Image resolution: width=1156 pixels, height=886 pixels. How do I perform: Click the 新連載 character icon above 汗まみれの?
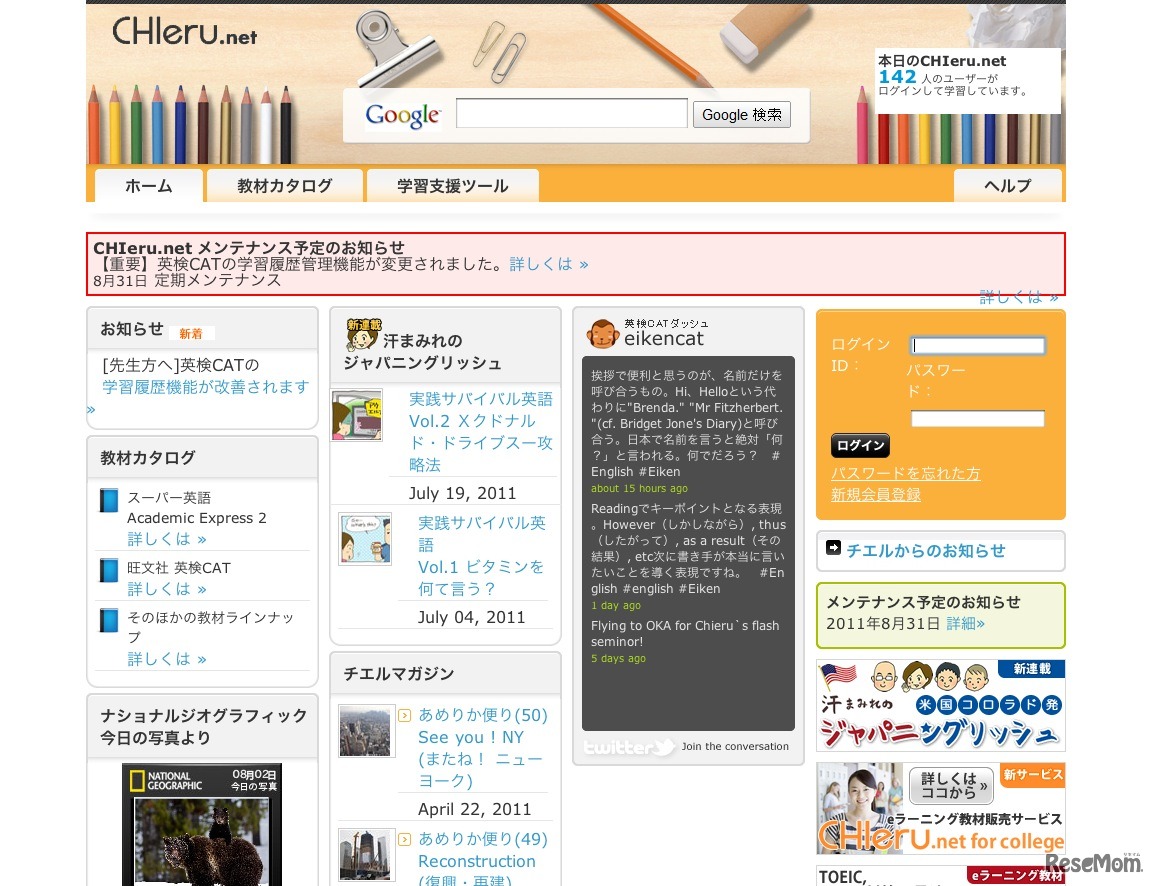click(x=363, y=334)
